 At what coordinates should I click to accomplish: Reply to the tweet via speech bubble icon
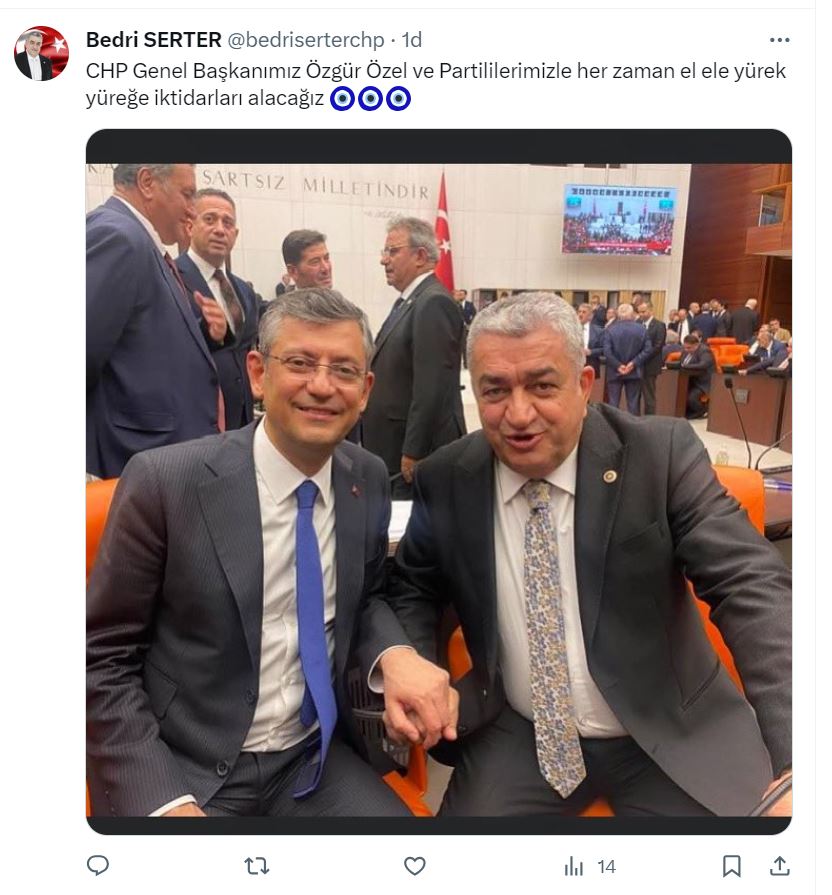click(98, 866)
